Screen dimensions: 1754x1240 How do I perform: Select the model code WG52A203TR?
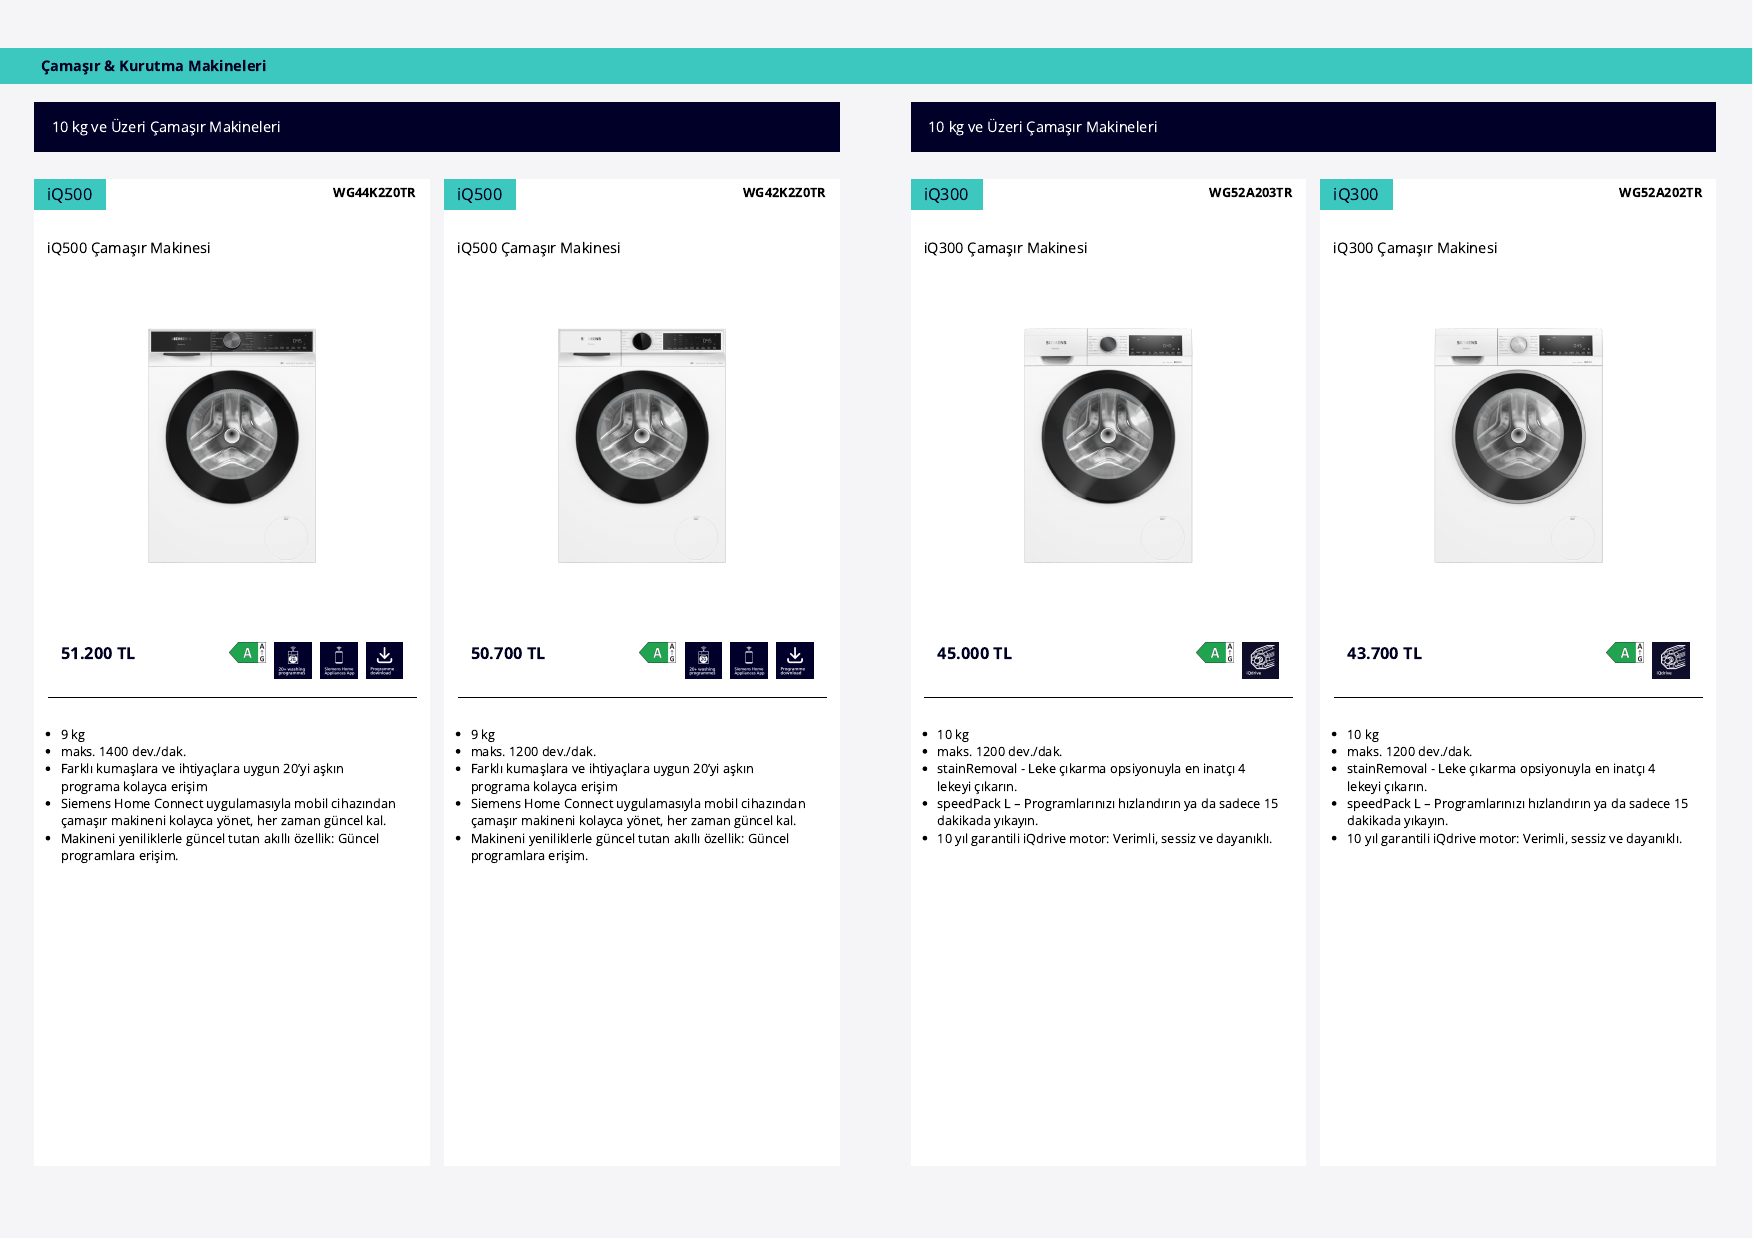(1250, 193)
